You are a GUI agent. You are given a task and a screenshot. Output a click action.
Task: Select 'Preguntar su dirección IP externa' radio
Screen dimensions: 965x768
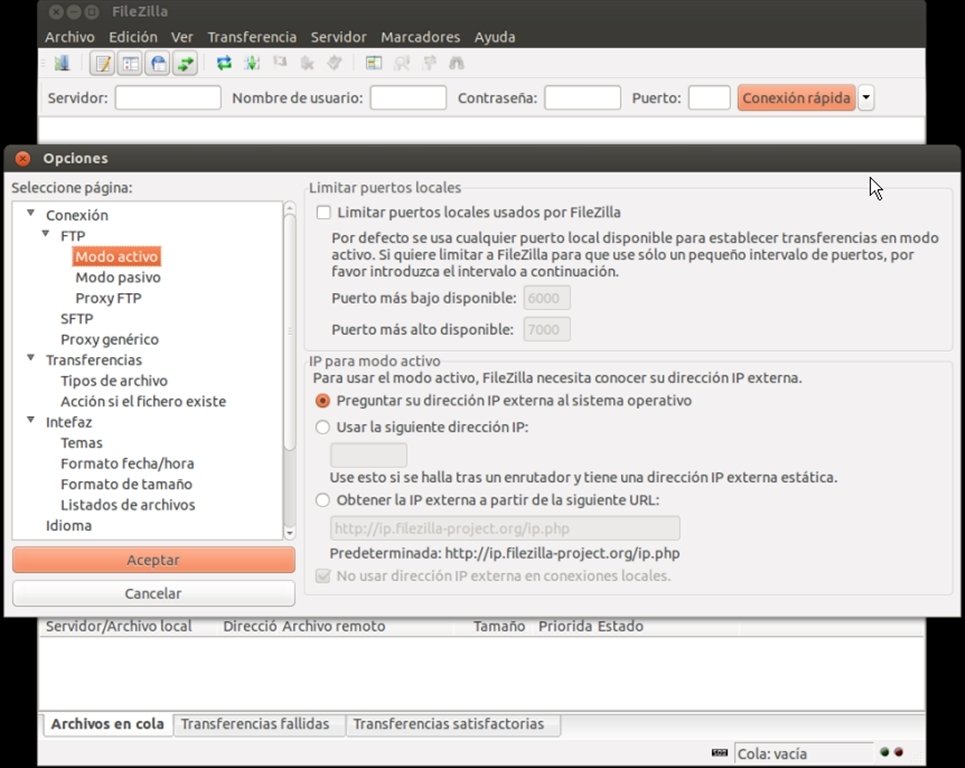322,401
